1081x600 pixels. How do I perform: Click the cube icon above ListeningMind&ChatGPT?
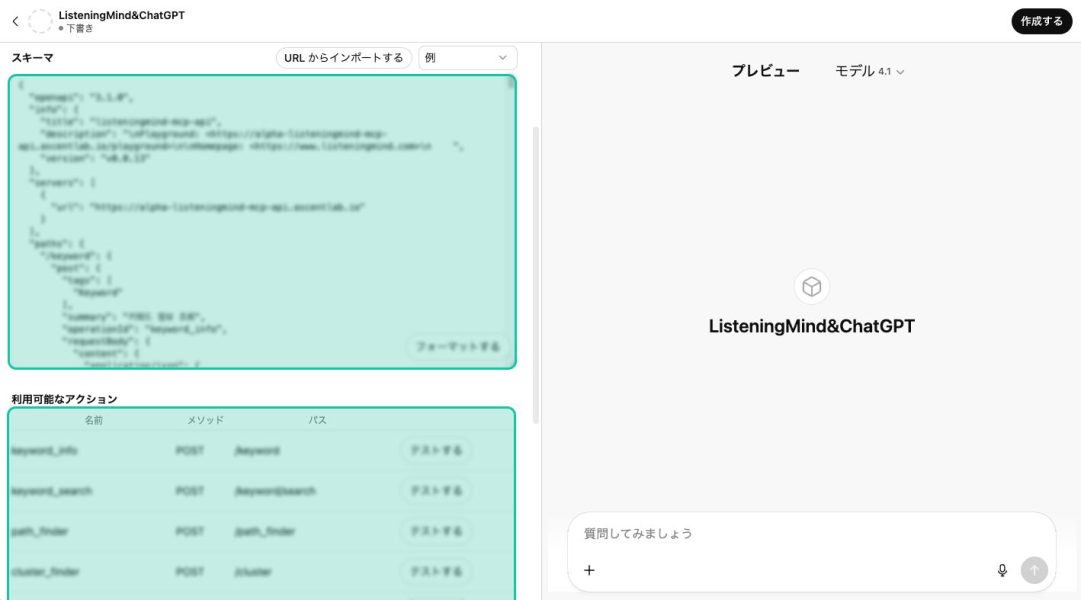point(811,287)
